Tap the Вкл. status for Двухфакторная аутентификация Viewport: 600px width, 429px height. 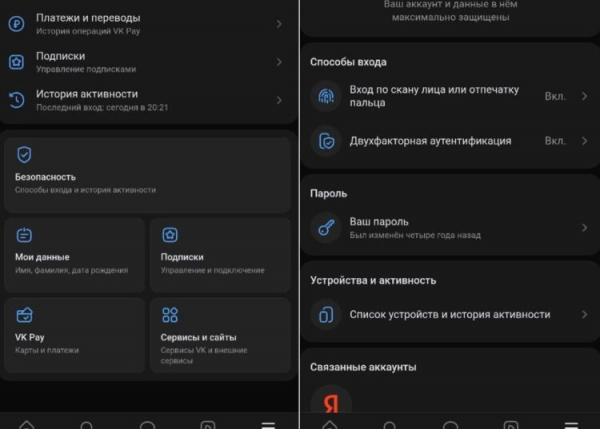point(555,141)
